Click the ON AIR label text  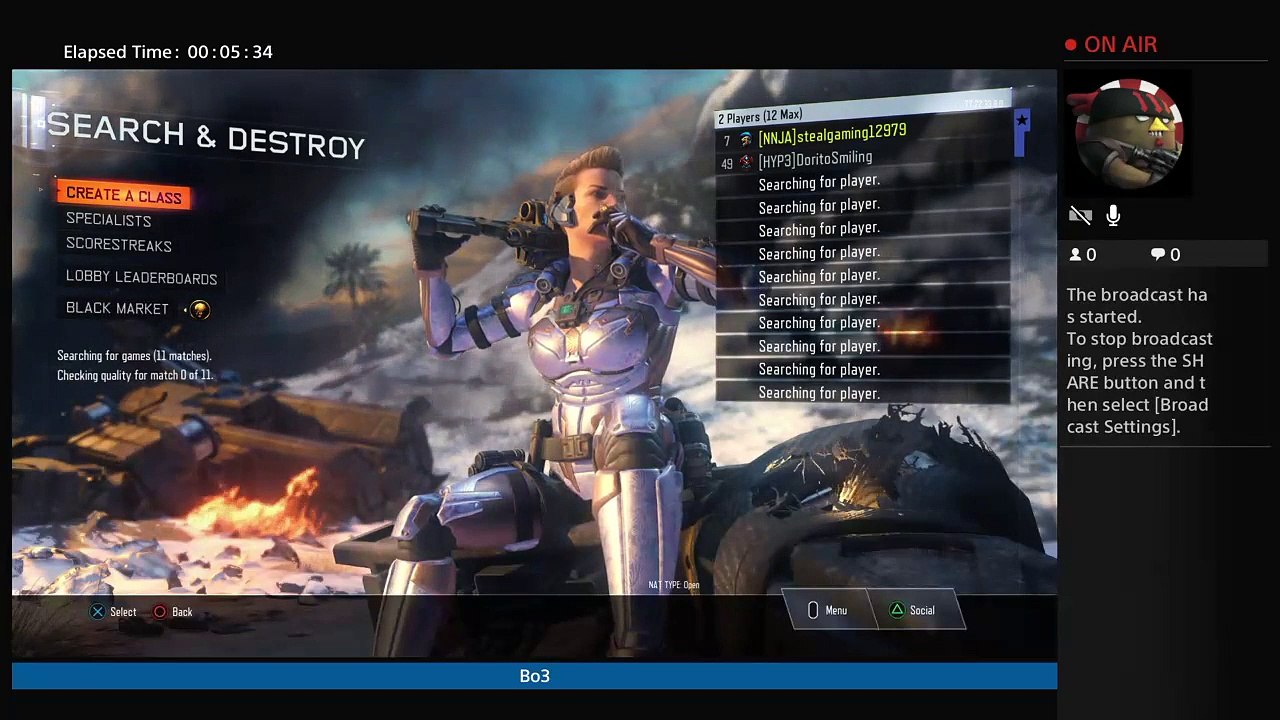pyautogui.click(x=1120, y=45)
